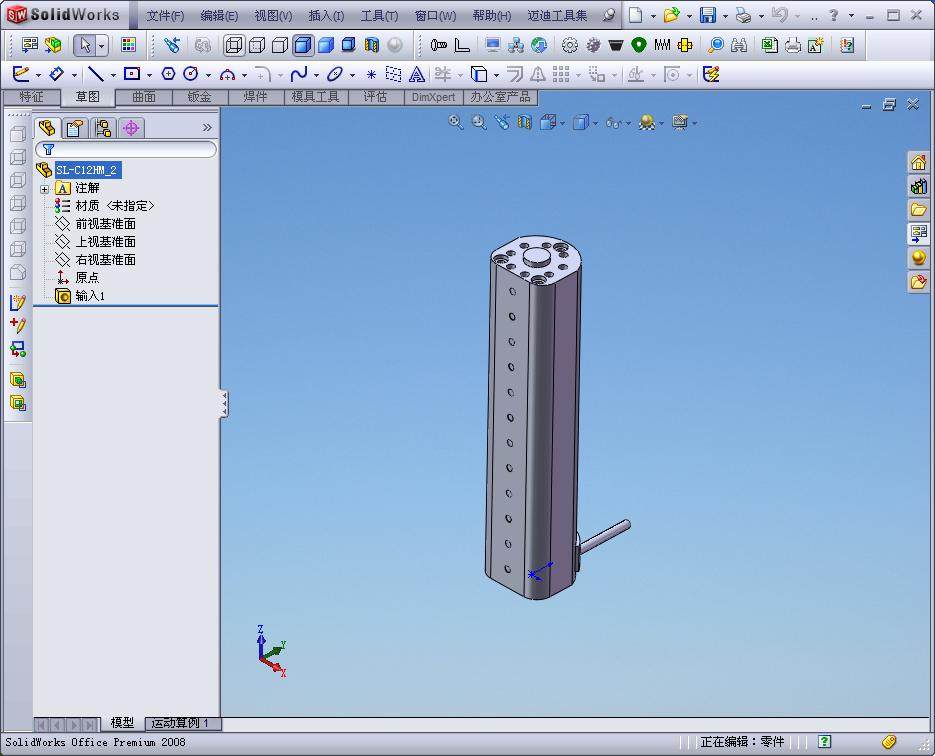Toggle Wireframe display style

click(x=234, y=45)
